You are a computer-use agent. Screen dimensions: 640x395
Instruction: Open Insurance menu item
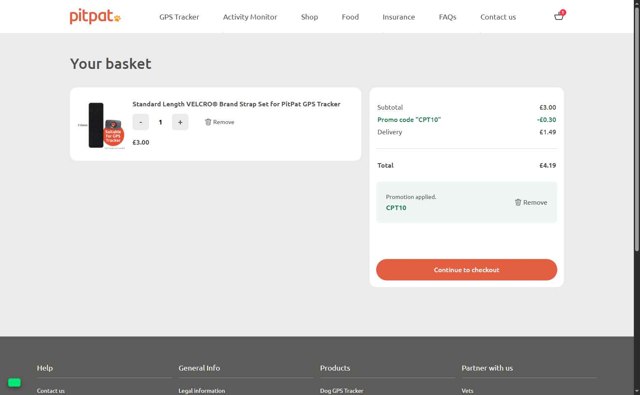[x=398, y=17]
